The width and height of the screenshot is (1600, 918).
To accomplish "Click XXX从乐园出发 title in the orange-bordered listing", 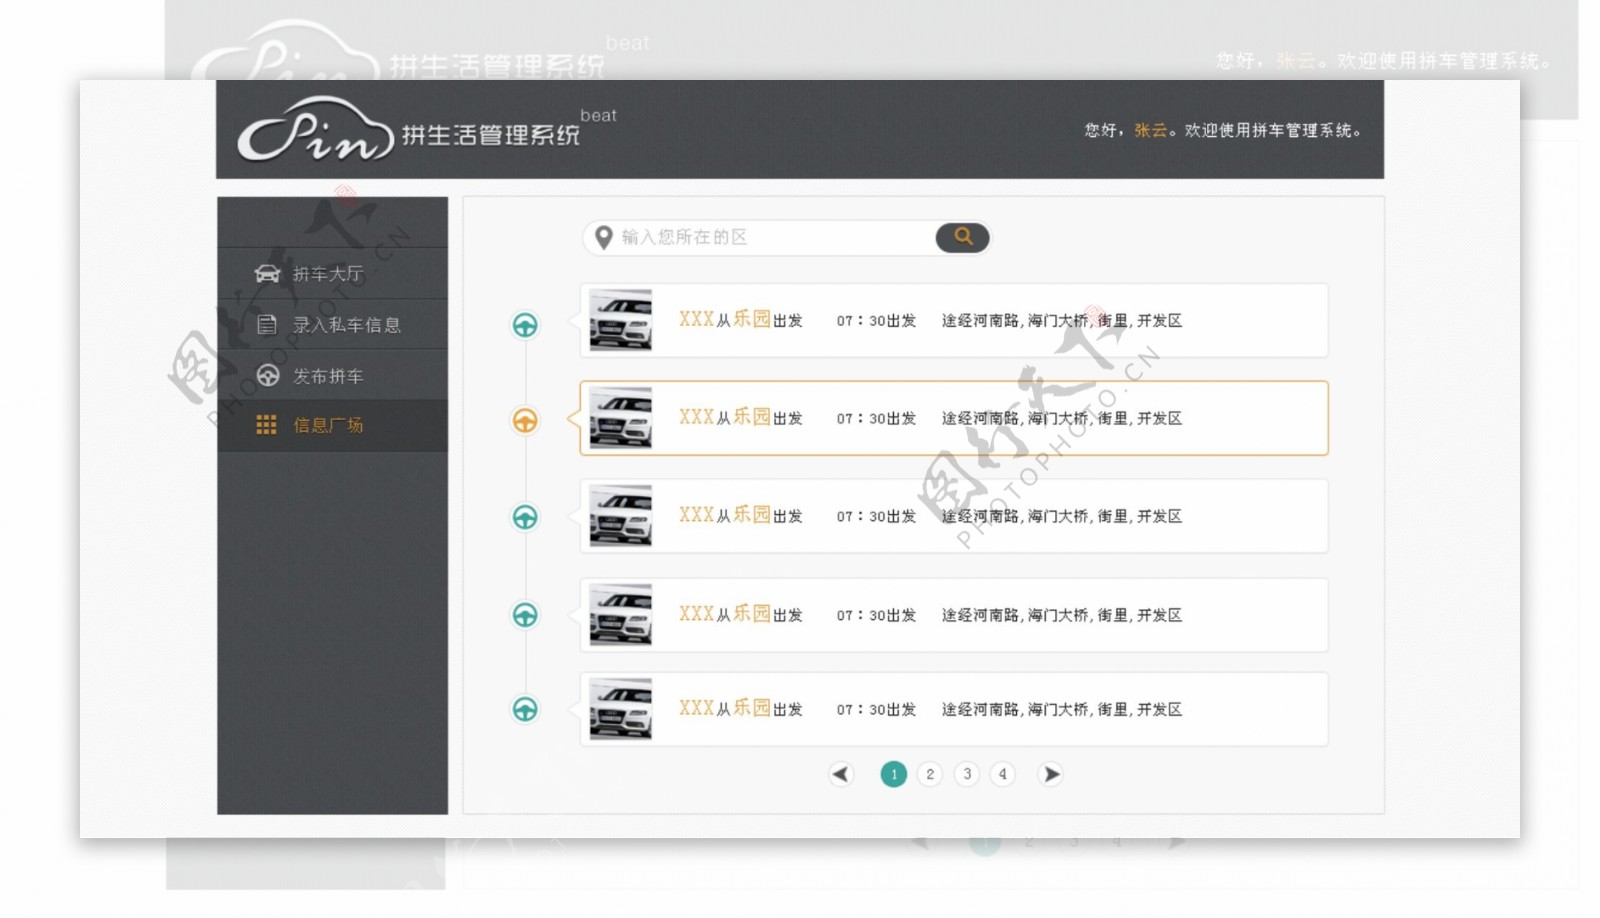I will point(741,417).
